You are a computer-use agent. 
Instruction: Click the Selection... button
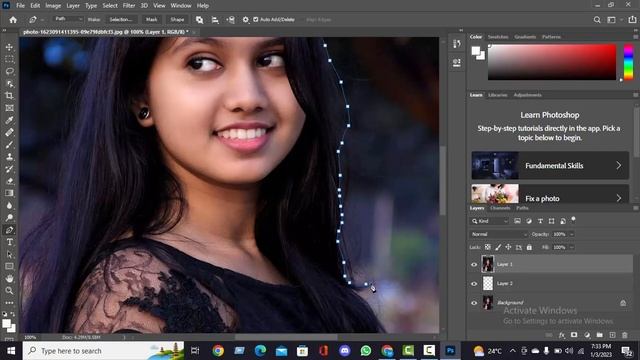click(121, 20)
